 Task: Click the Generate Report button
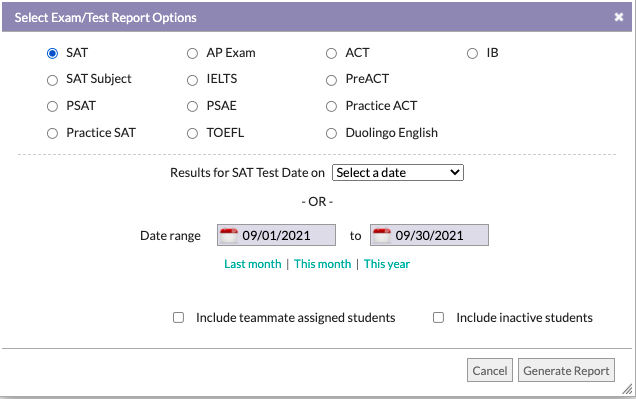(x=566, y=370)
